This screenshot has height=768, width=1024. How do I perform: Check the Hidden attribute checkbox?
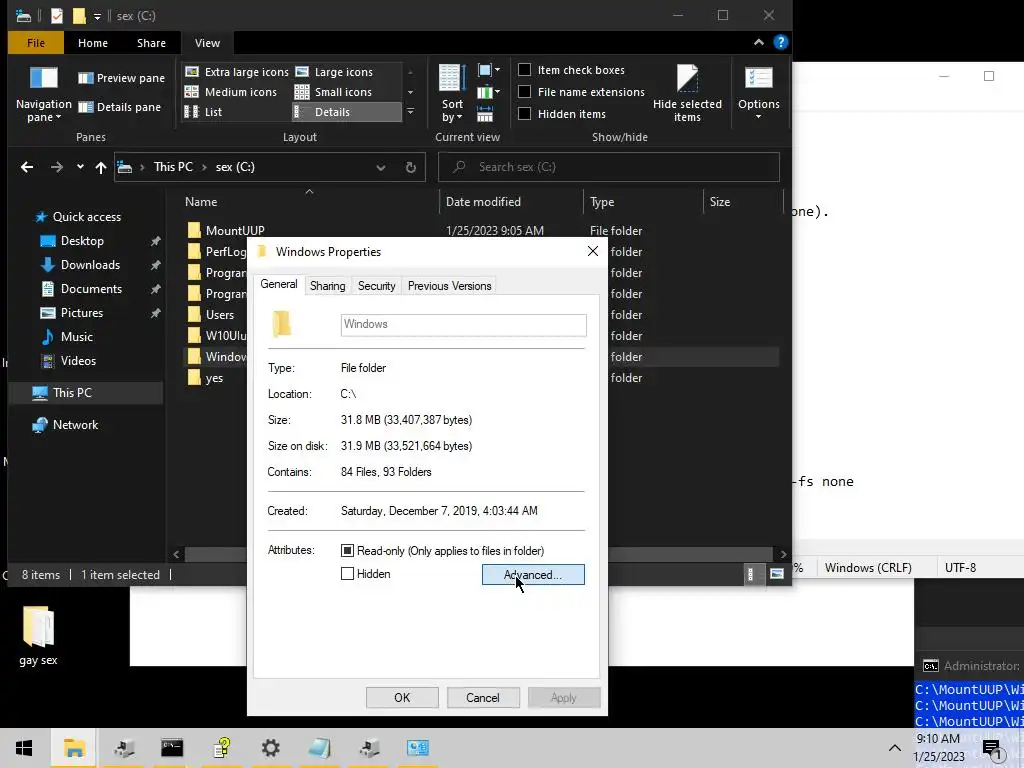(347, 573)
